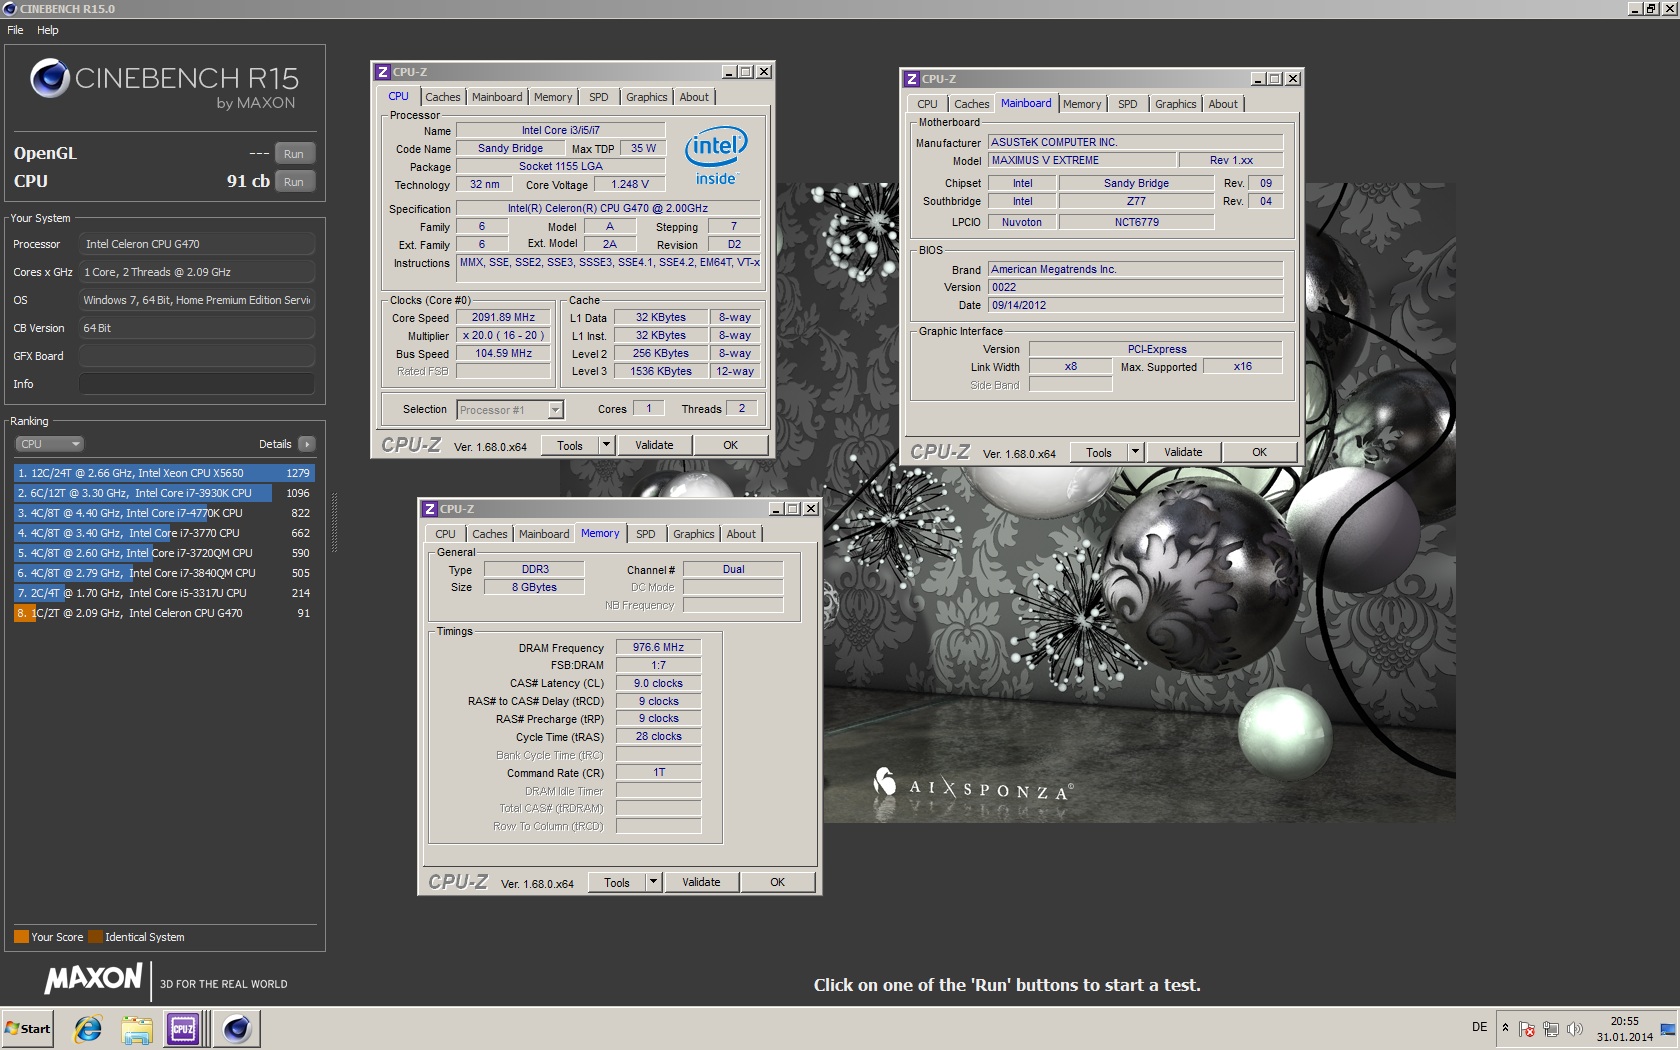Switch to SPD tab in CPU window
The image size is (1680, 1050).
pyautogui.click(x=599, y=97)
